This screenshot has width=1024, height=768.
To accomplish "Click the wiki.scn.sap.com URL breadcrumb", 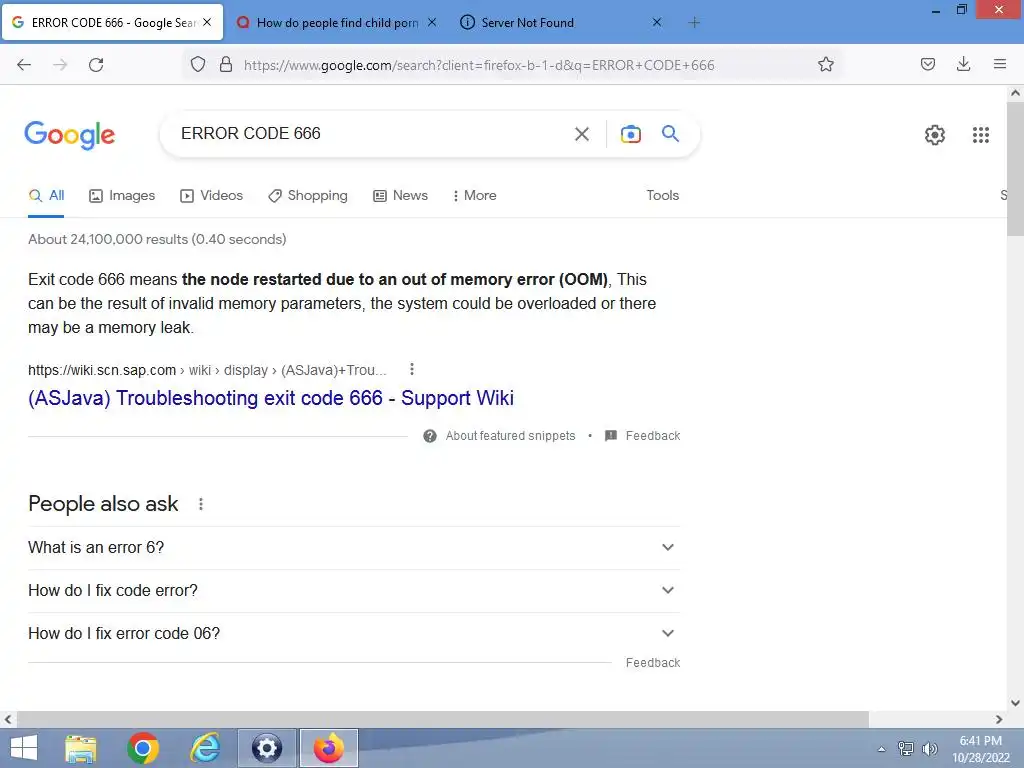I will click(207, 370).
